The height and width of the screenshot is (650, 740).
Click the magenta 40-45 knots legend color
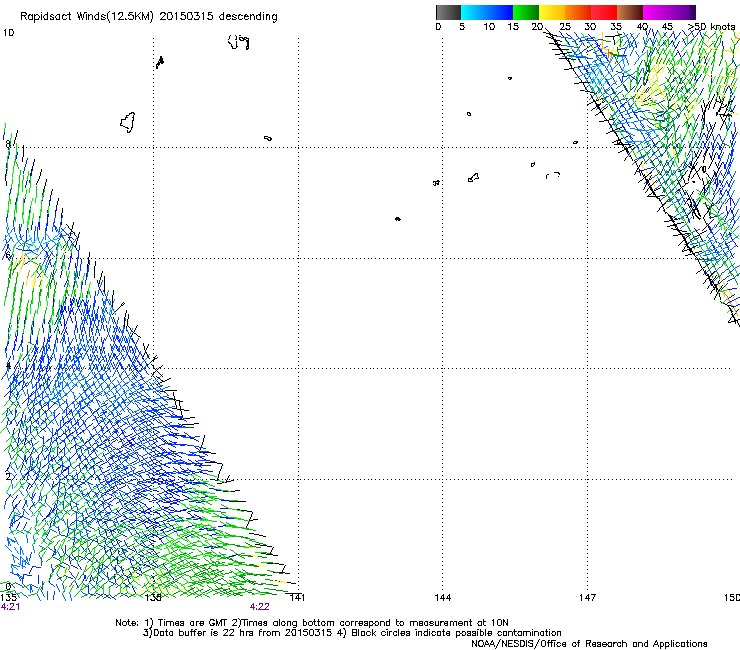(656, 12)
